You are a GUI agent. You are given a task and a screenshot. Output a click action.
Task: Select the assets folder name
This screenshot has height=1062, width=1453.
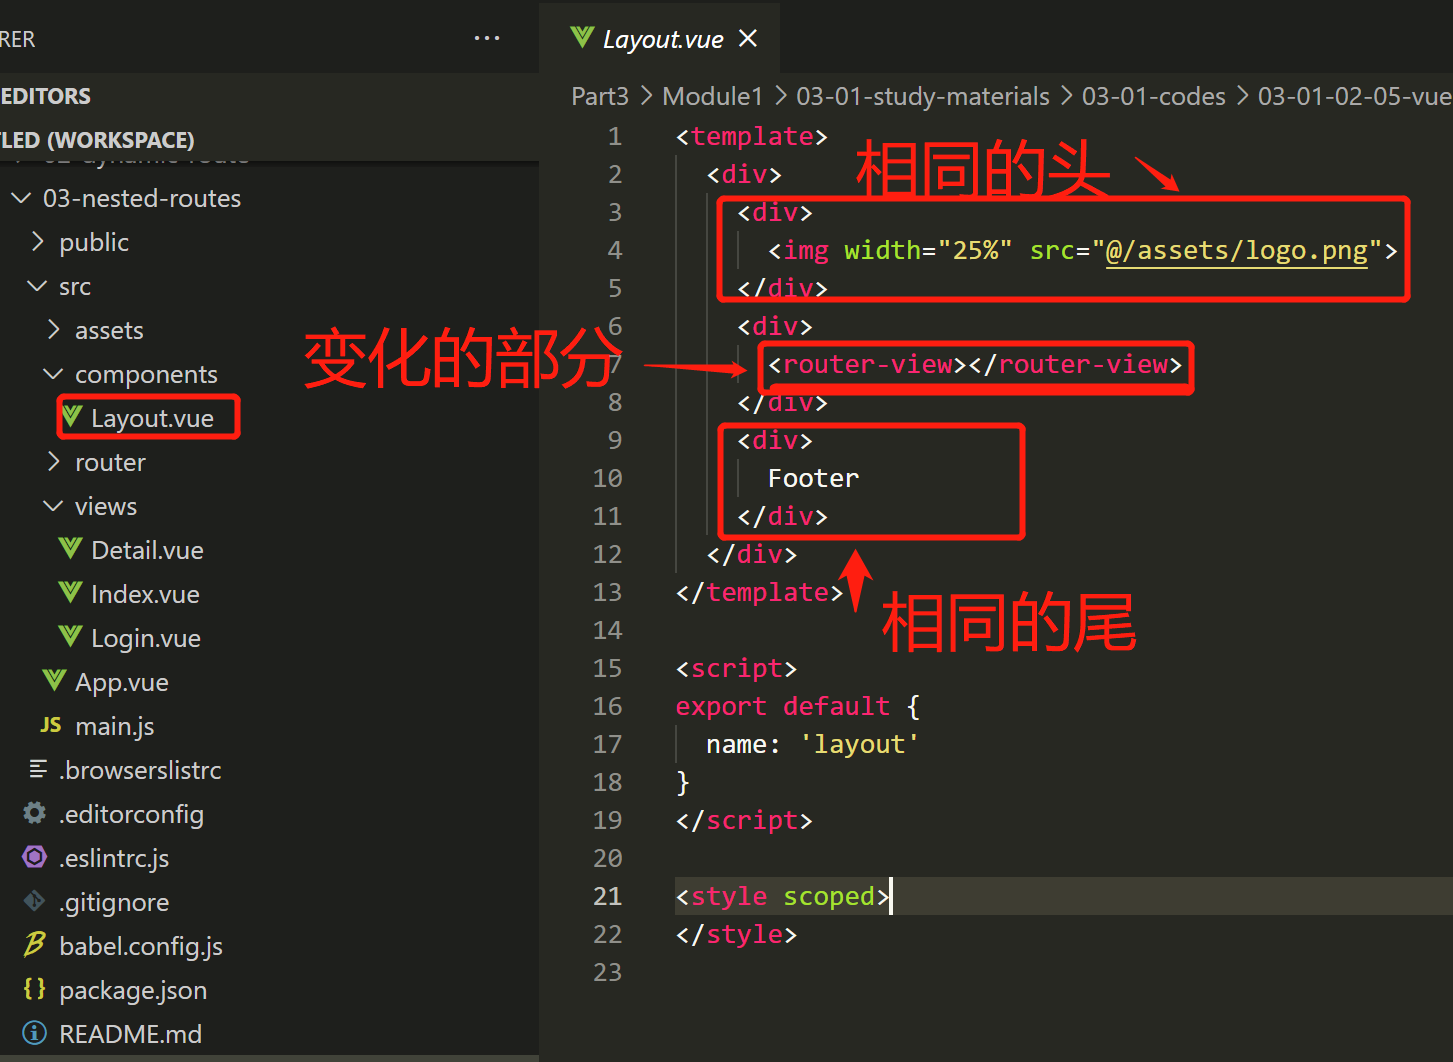[109, 330]
